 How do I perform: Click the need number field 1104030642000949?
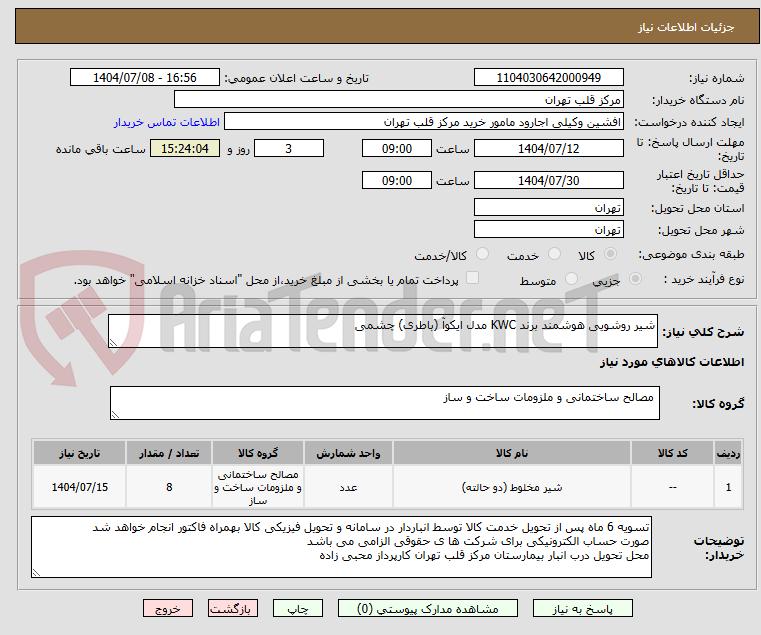548,78
